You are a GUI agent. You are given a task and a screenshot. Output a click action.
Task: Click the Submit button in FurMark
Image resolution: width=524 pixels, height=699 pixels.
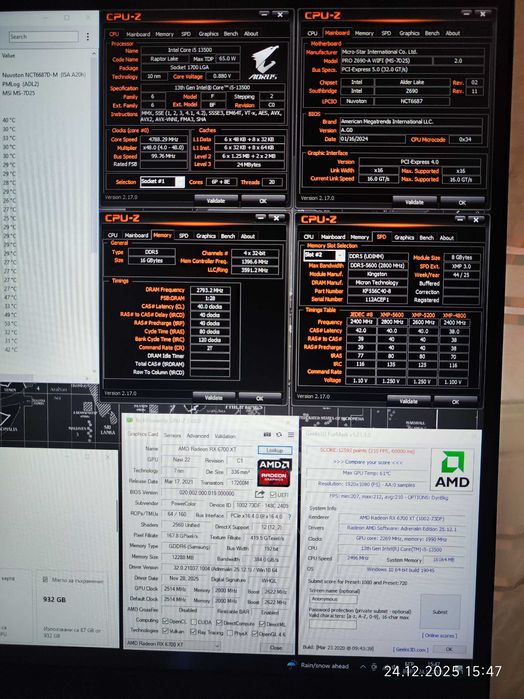tap(440, 612)
